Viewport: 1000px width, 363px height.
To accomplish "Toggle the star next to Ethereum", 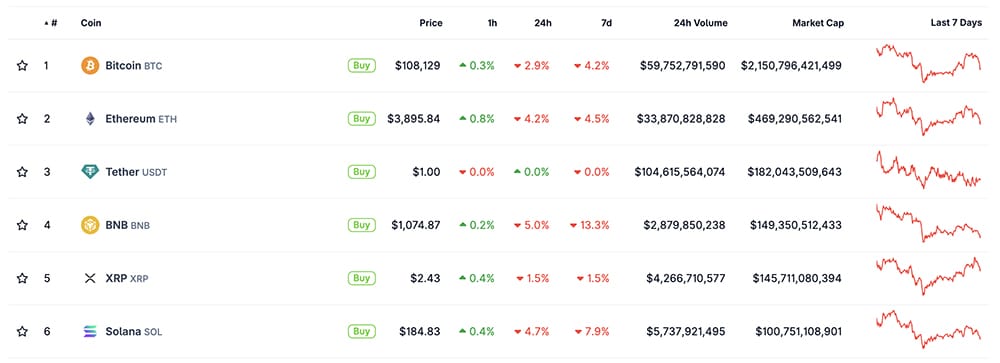I will 22,119.
